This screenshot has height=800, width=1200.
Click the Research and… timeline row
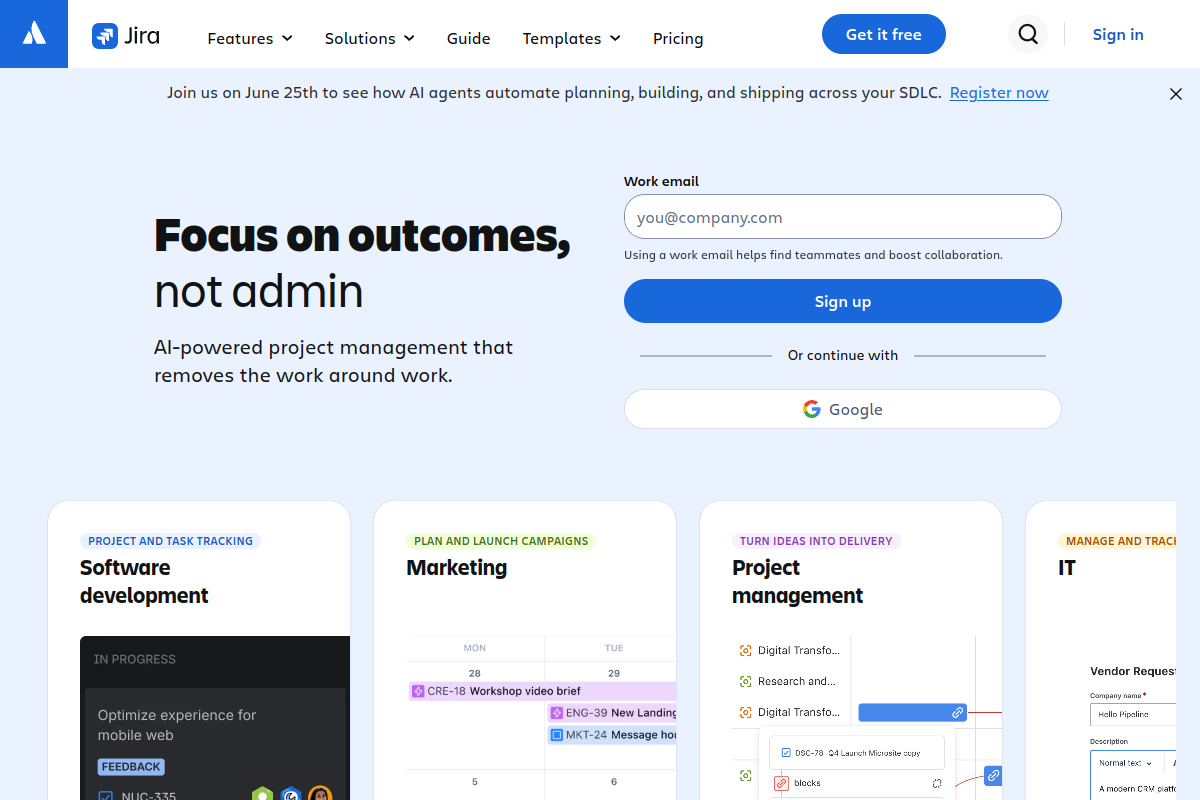coord(790,681)
